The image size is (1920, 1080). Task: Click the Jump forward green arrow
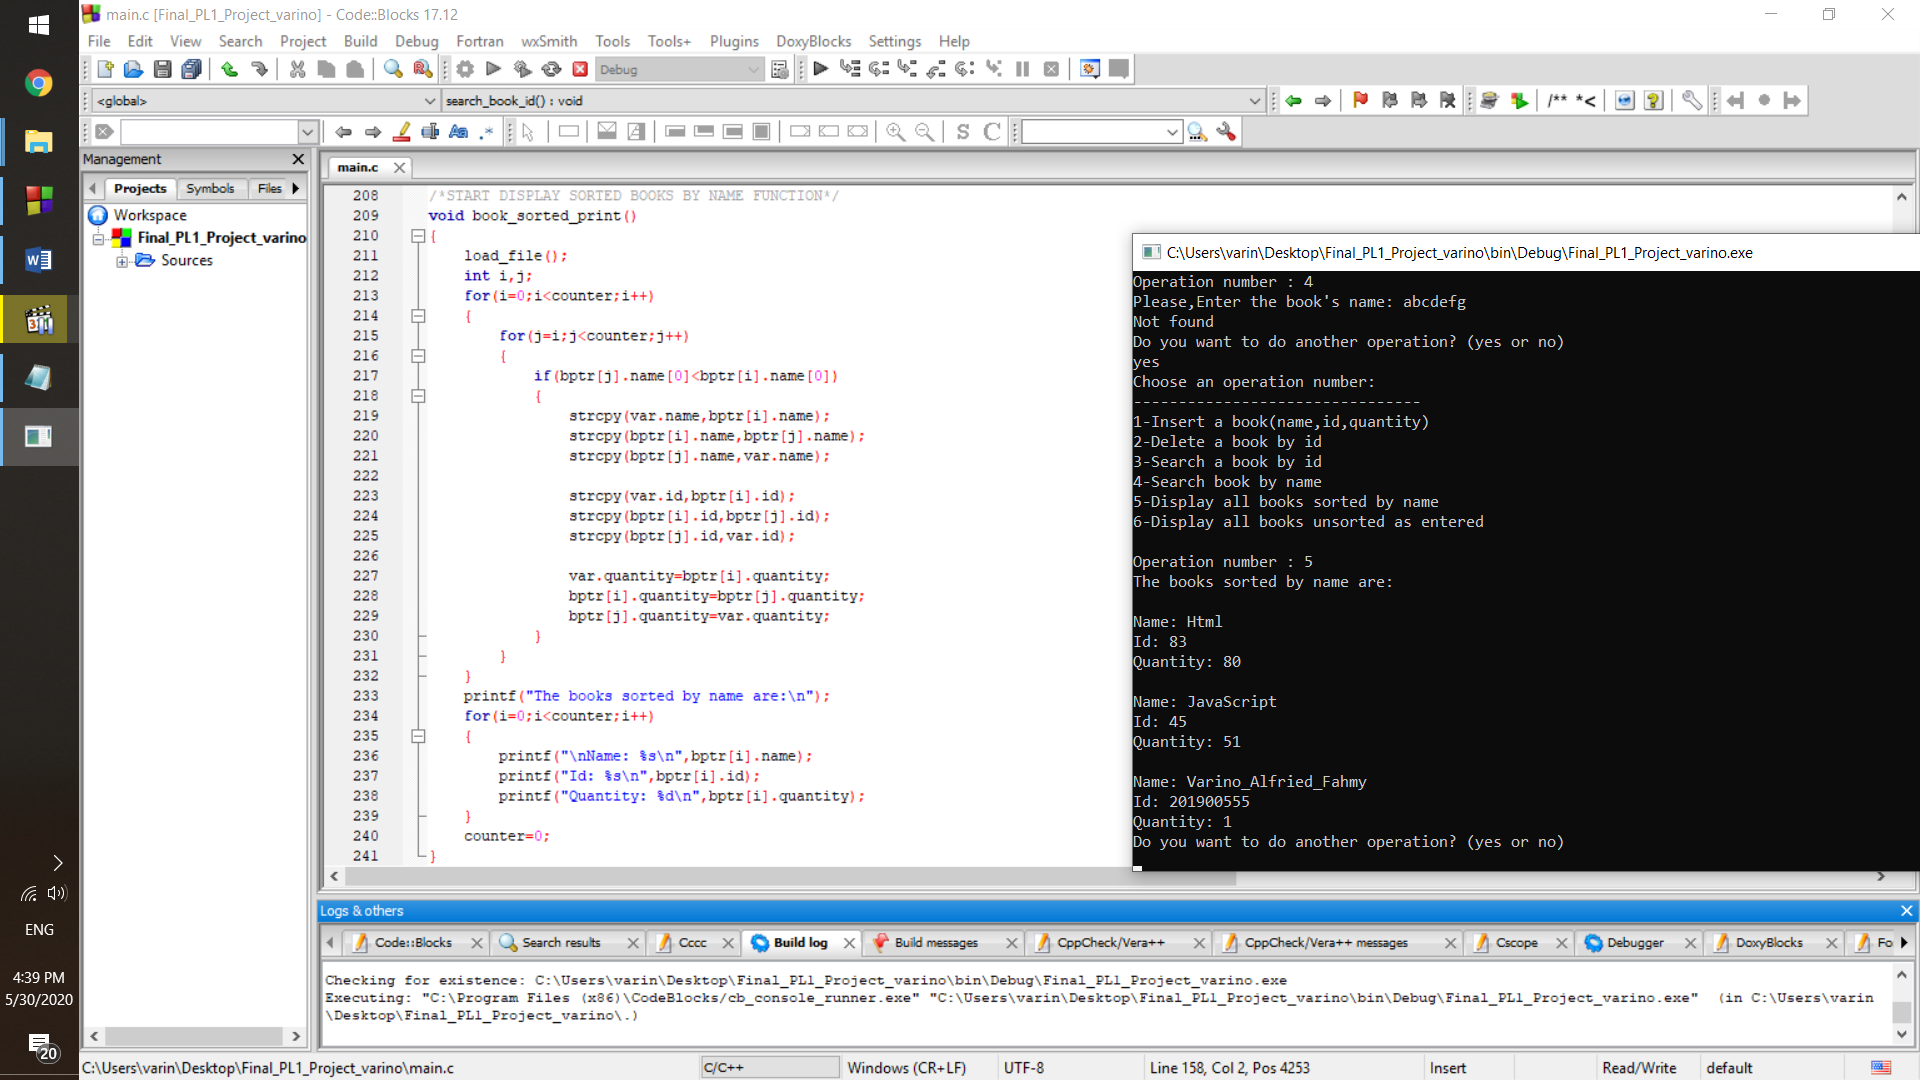(x=1323, y=100)
